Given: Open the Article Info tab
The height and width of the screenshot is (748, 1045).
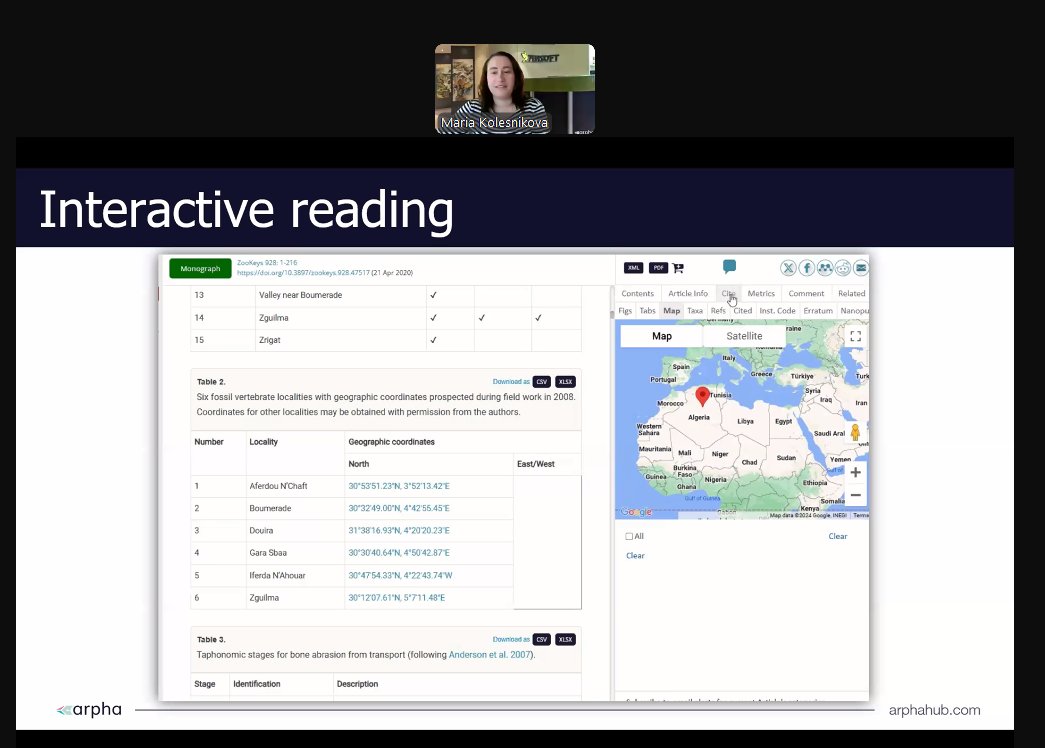Looking at the screenshot, I should [x=688, y=293].
